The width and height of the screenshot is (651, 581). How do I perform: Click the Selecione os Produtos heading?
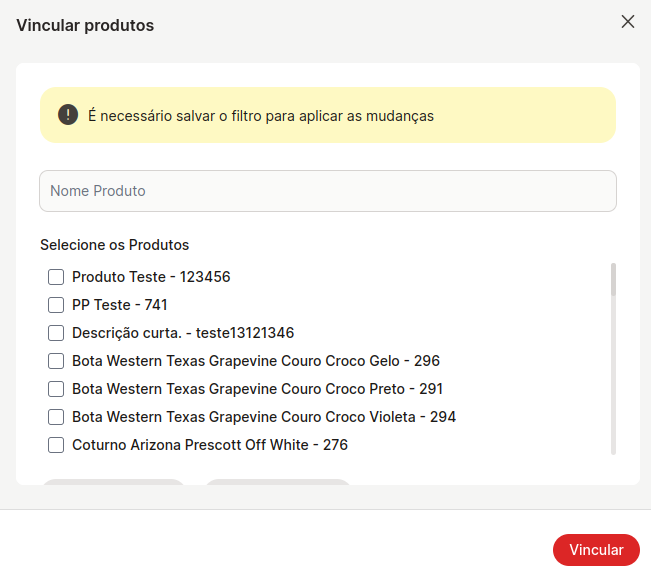[115, 245]
